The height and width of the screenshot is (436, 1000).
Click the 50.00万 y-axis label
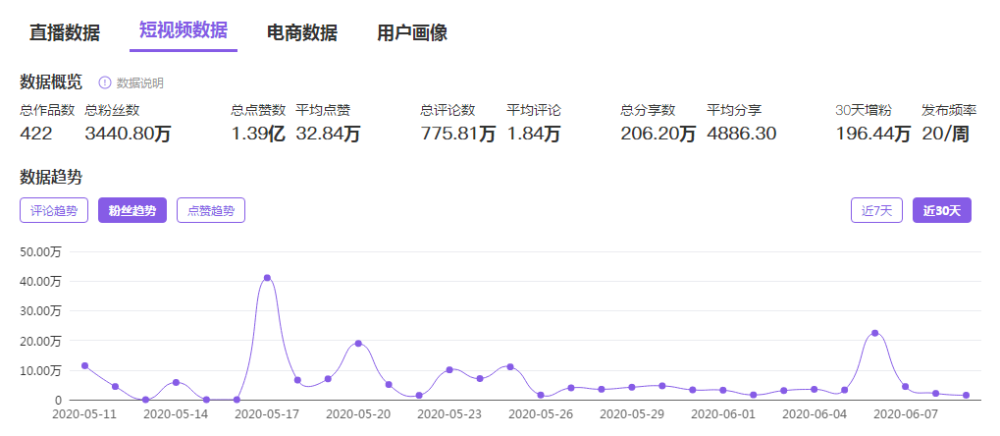(41, 252)
